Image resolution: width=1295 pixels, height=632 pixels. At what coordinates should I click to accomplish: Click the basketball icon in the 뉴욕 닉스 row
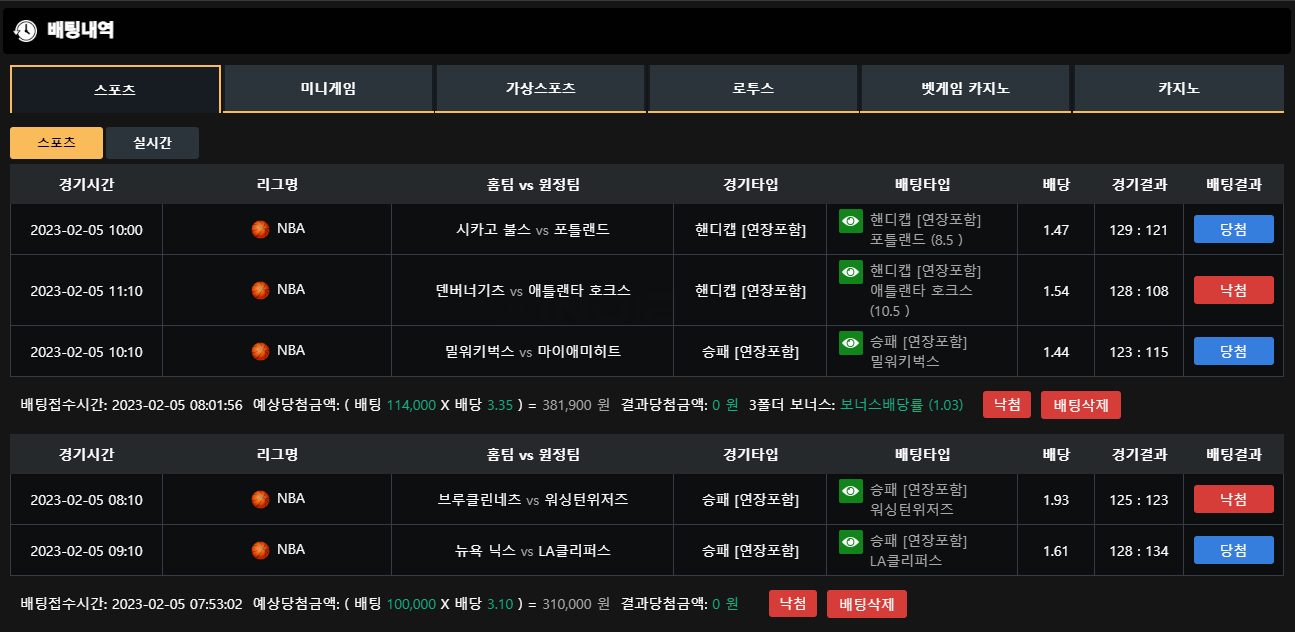point(260,550)
